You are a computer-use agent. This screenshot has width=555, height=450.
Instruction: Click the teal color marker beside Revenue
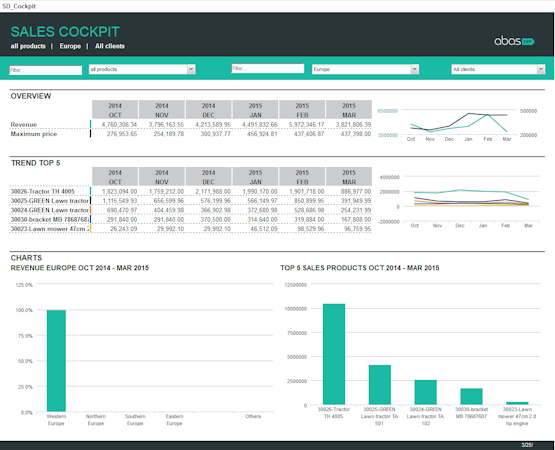pyautogui.click(x=91, y=124)
